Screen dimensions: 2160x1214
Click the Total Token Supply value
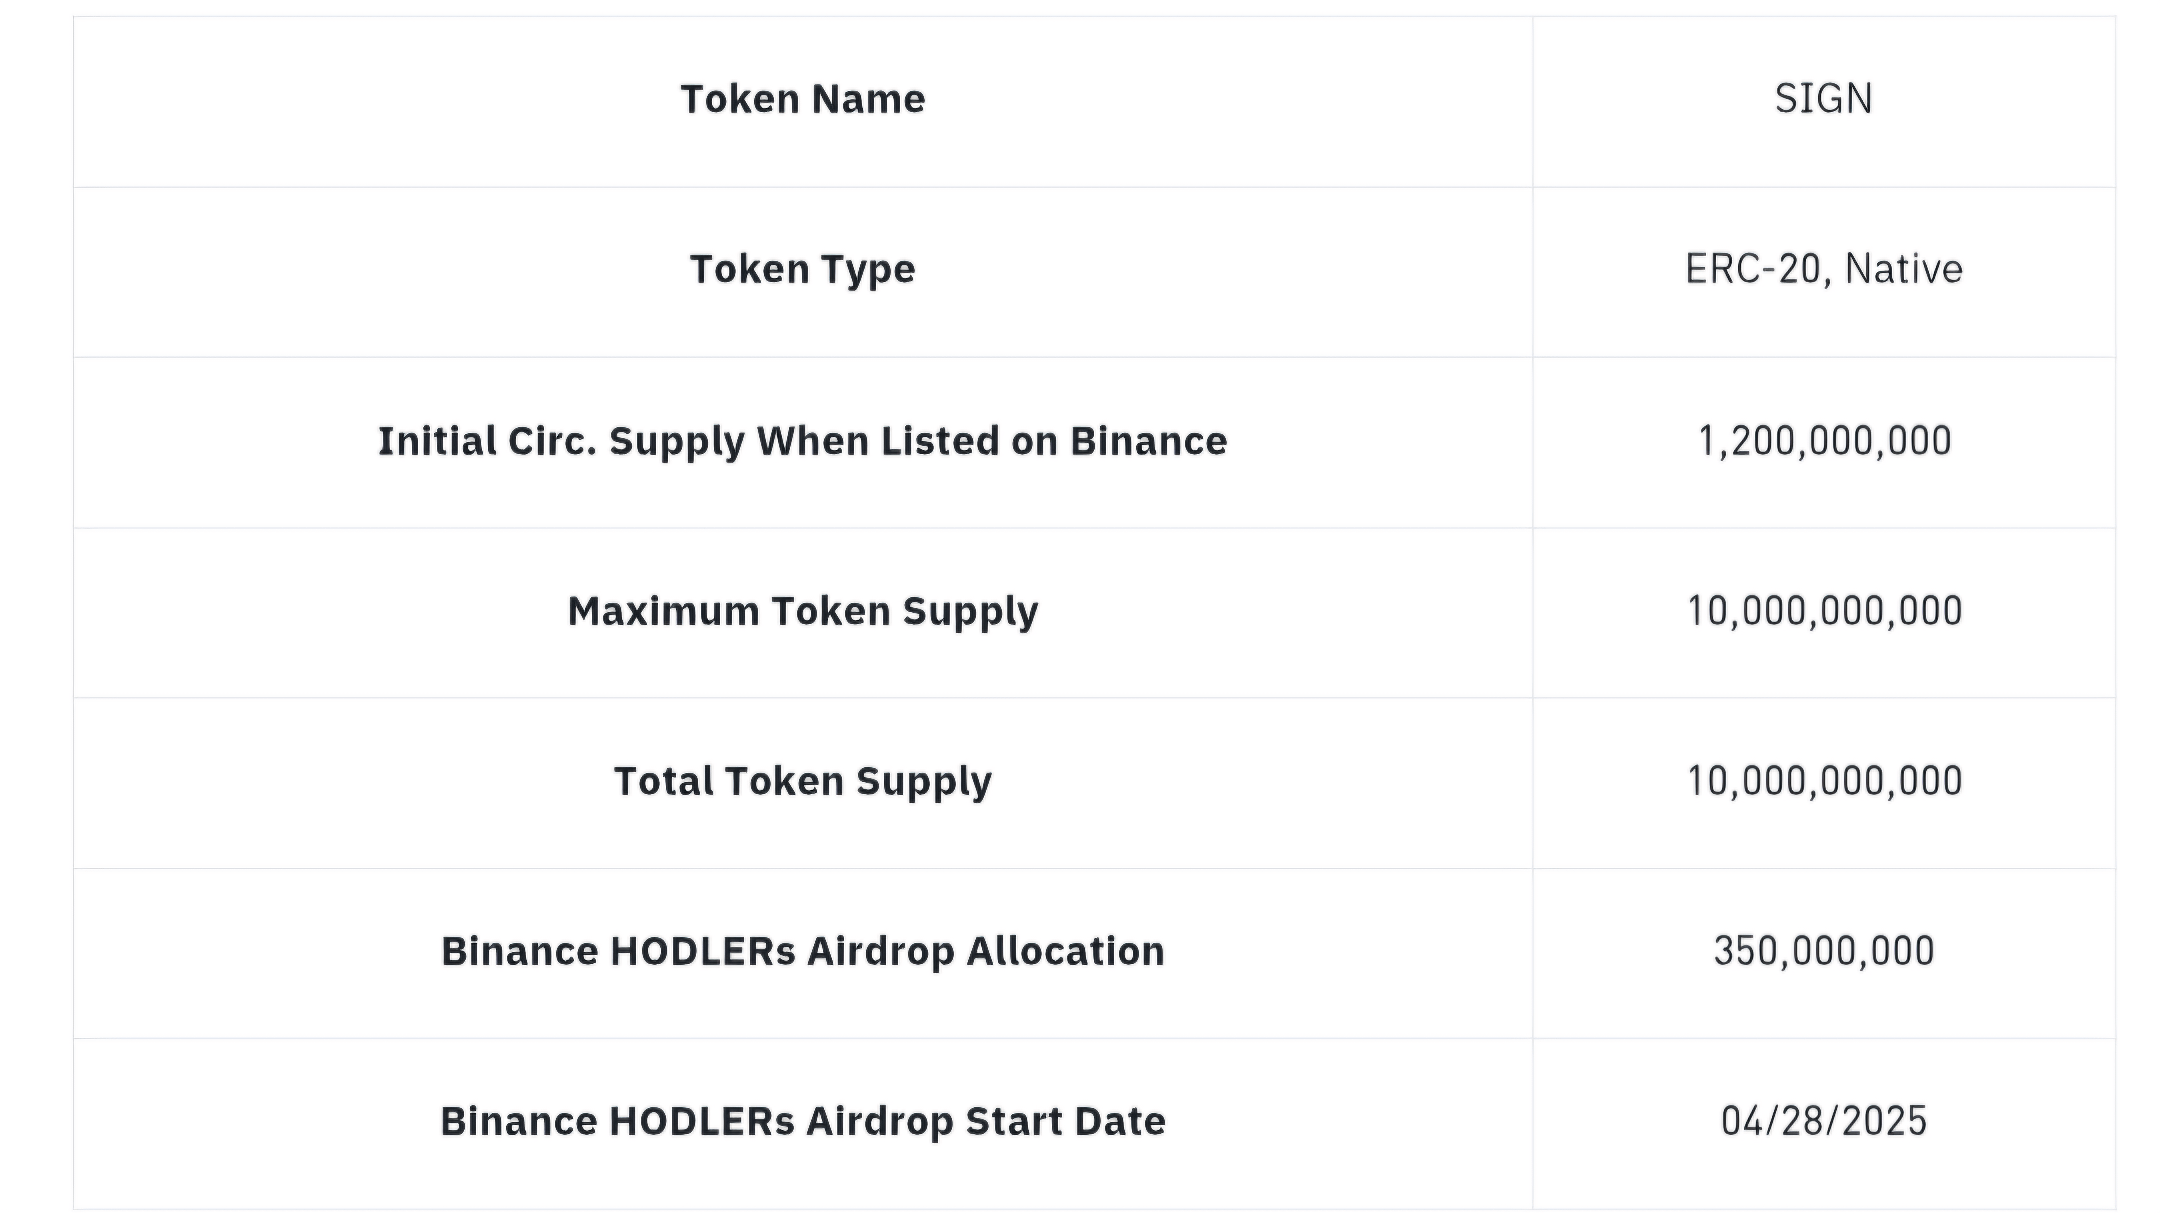click(1823, 781)
